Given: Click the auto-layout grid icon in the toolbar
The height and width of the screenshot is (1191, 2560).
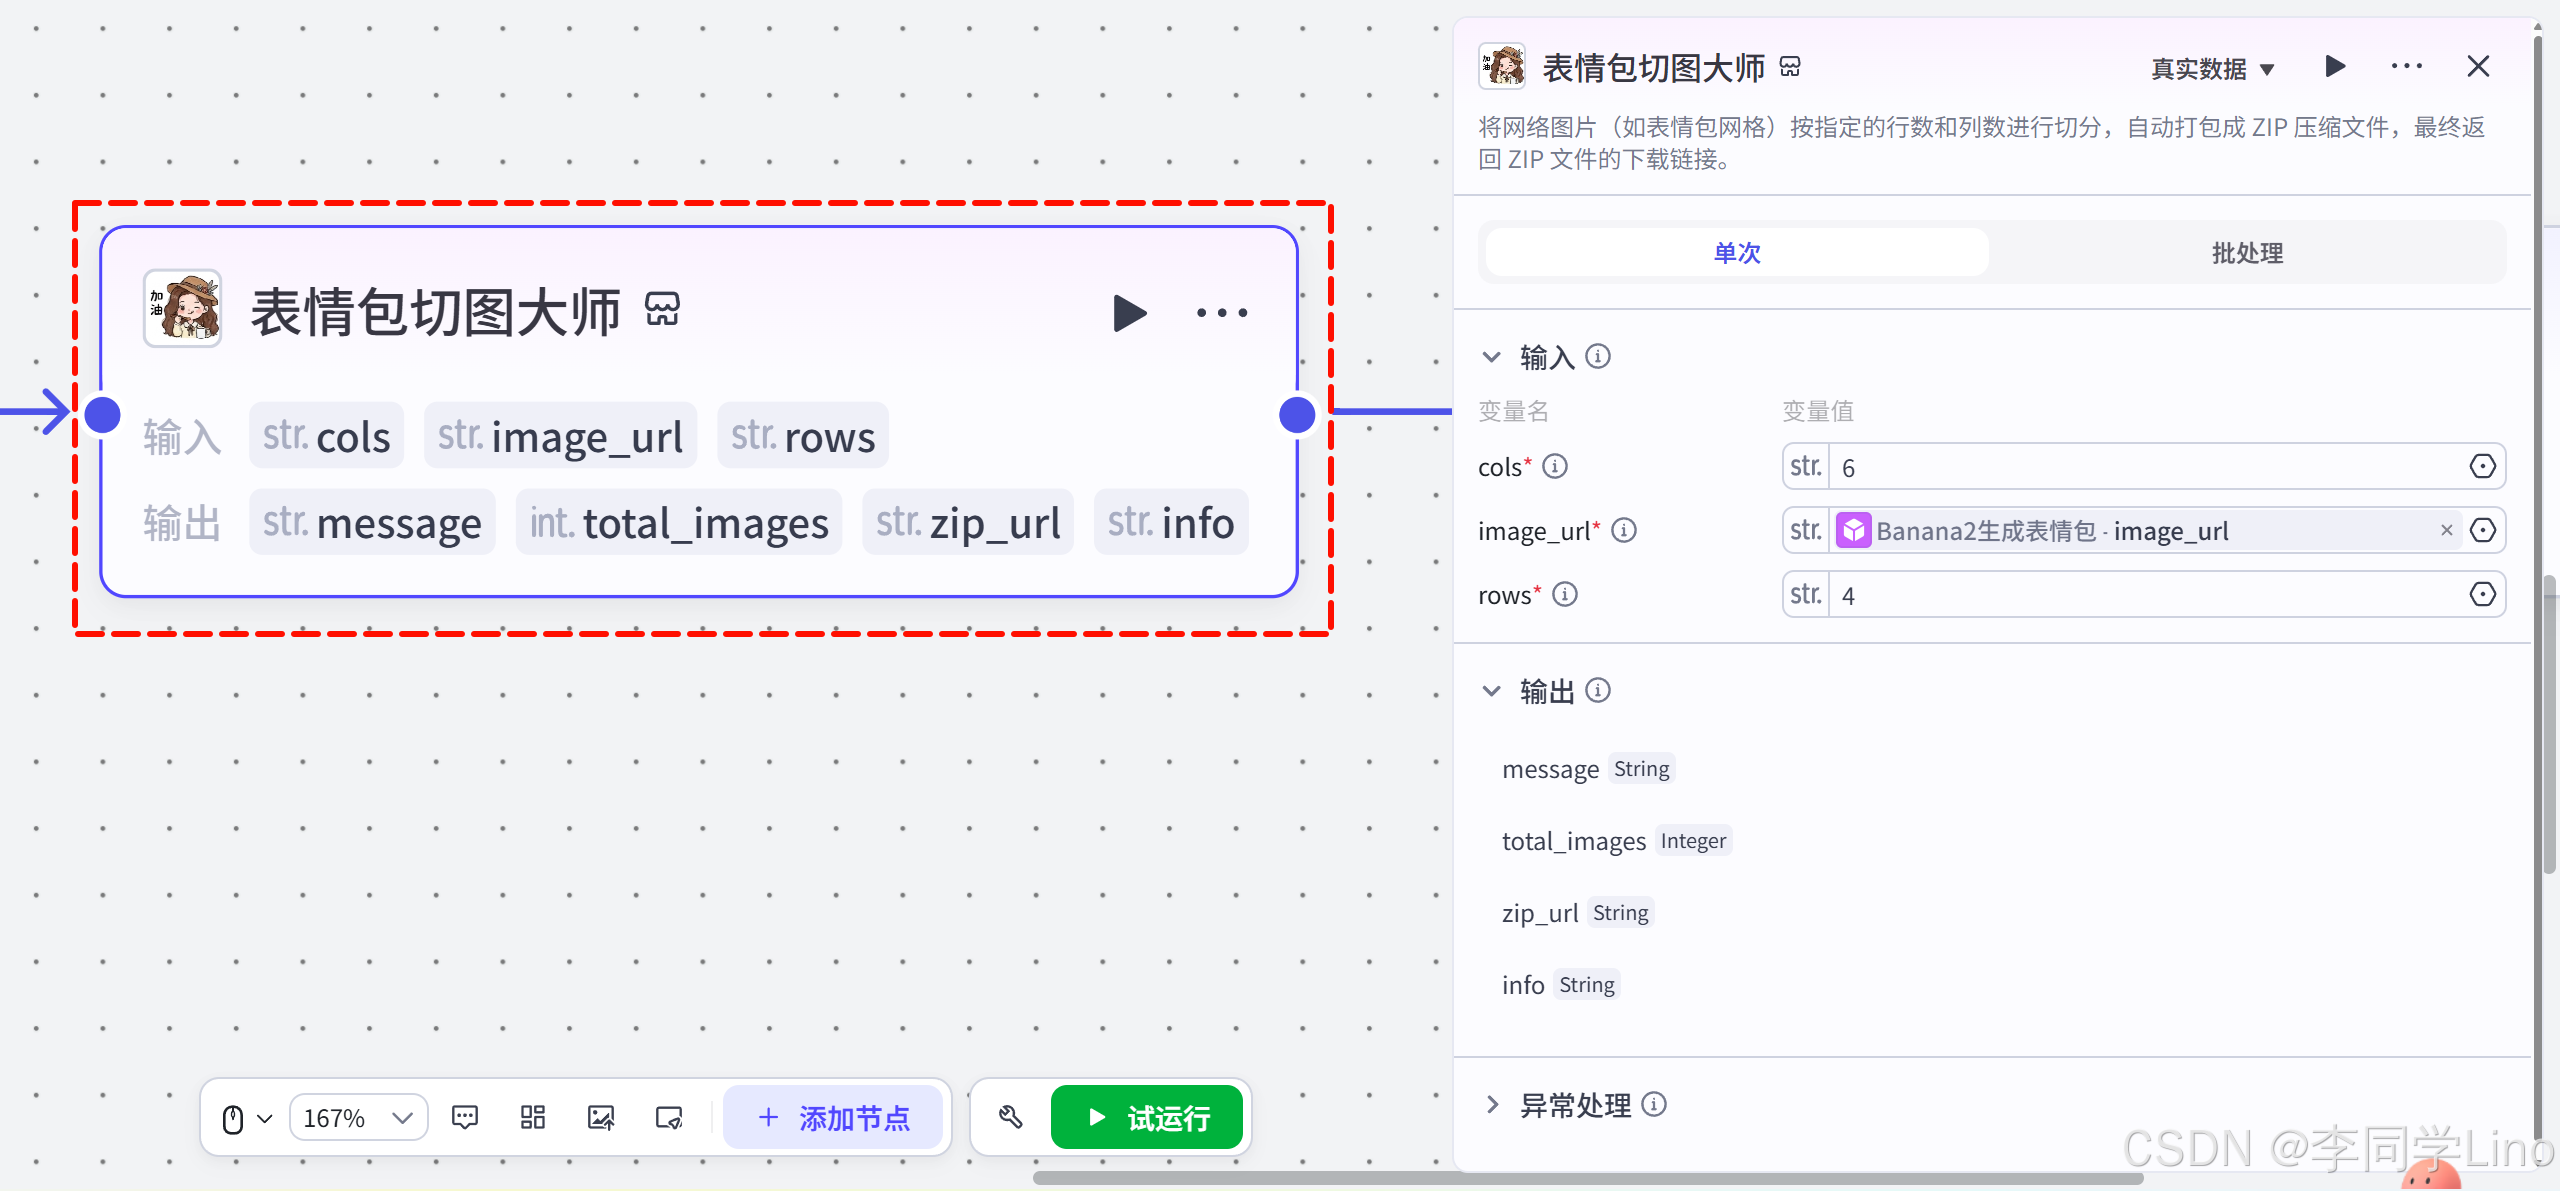Looking at the screenshot, I should click(533, 1117).
